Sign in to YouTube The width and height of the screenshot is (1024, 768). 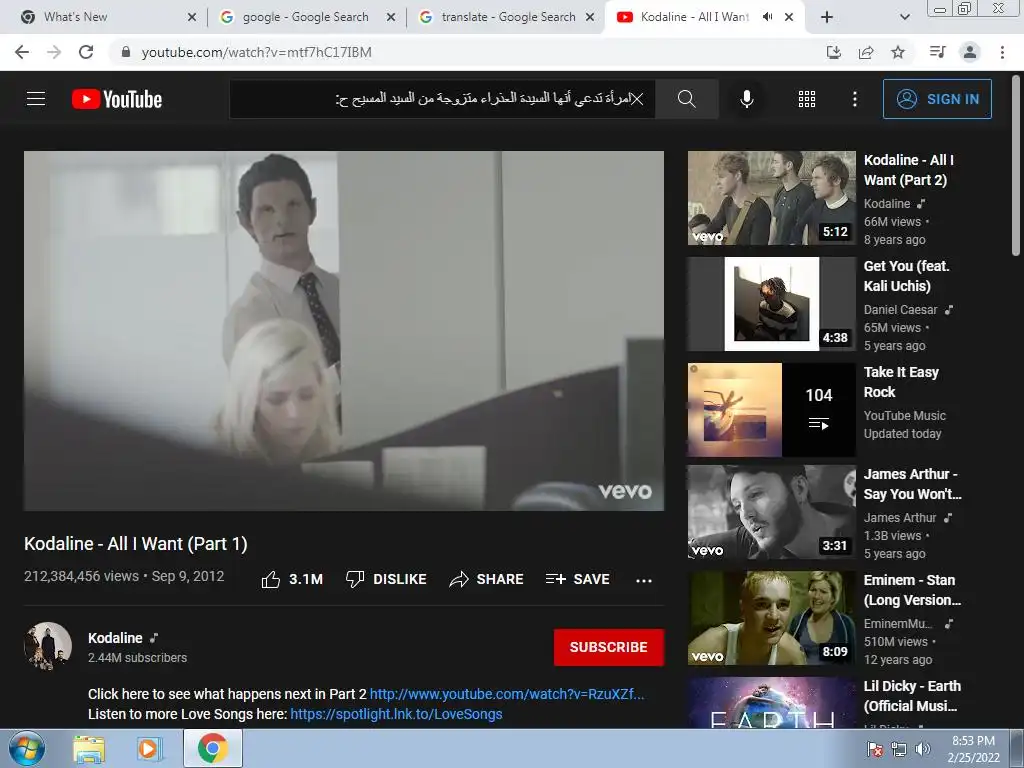[937, 99]
